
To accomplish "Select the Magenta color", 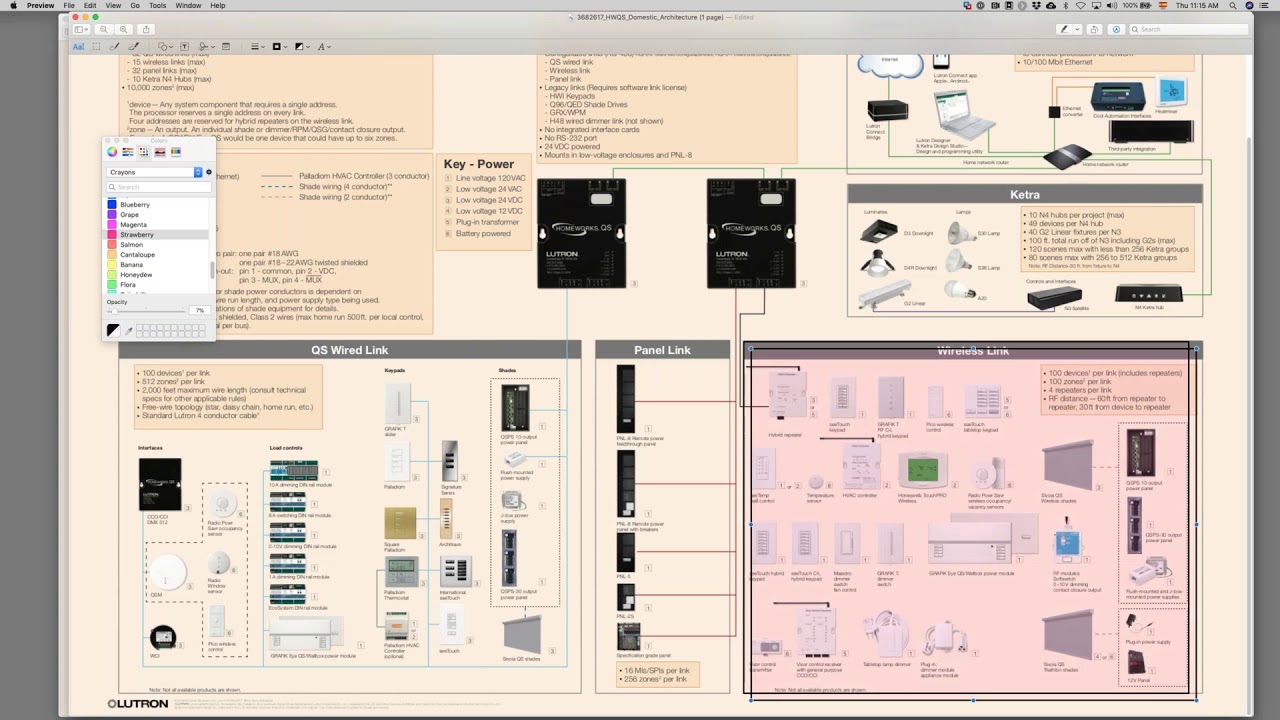I will 157,225.
